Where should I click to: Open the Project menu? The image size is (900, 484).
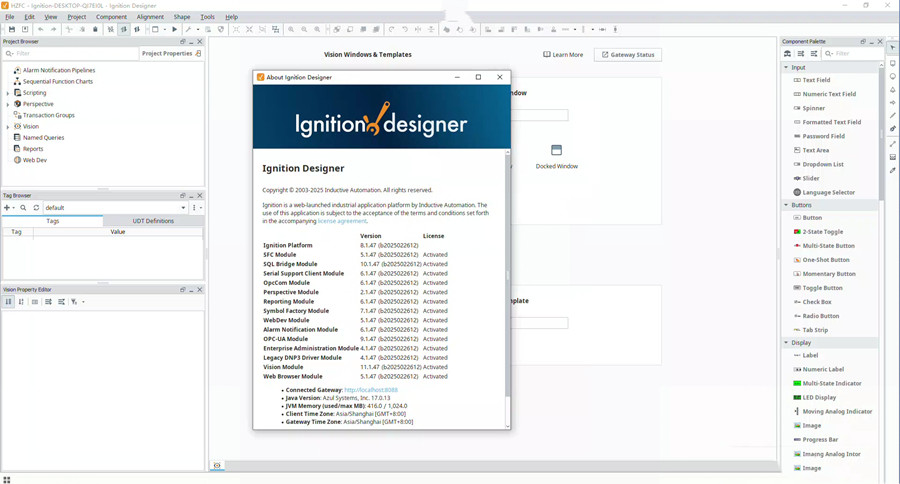click(76, 17)
